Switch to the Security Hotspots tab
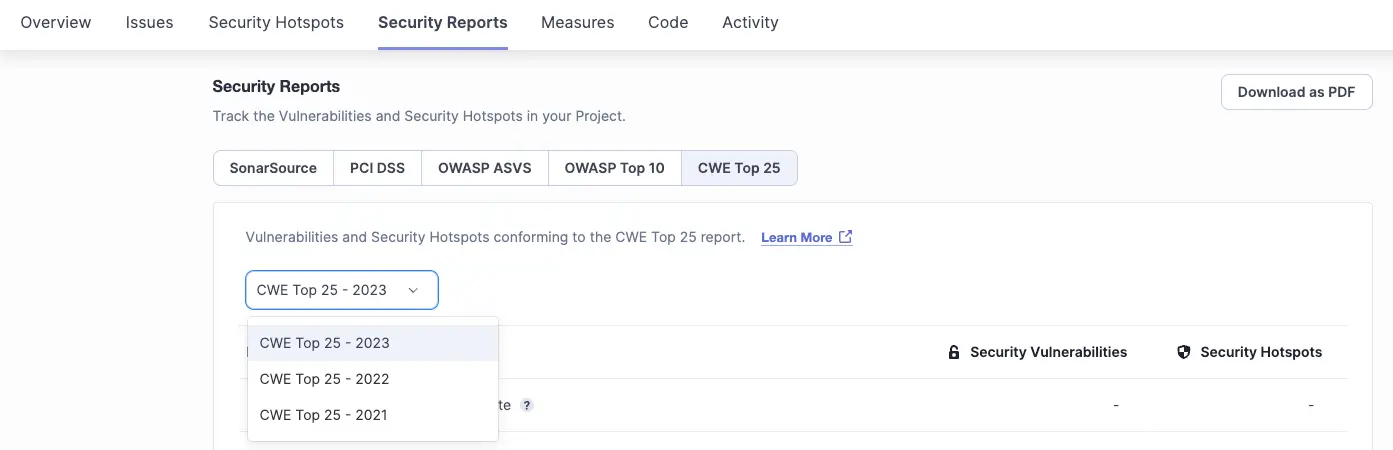The image size is (1393, 450). click(276, 22)
